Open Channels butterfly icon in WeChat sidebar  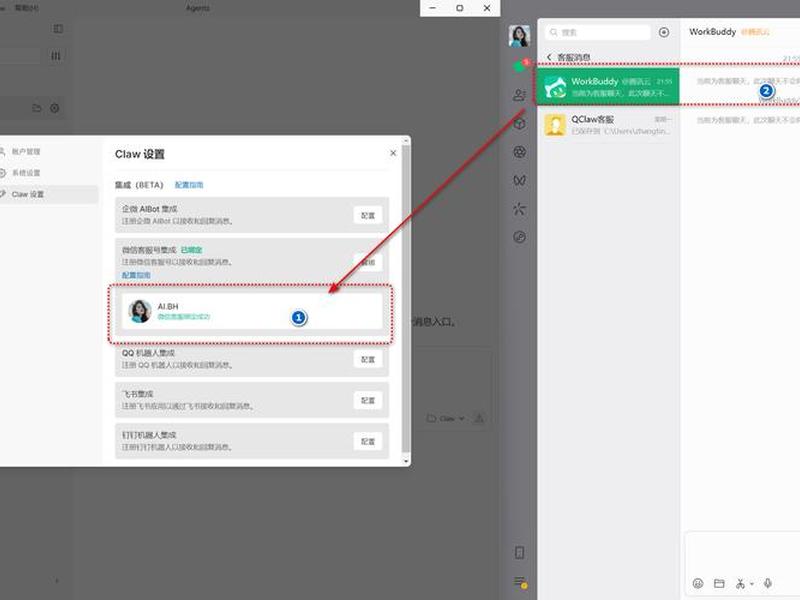[519, 180]
